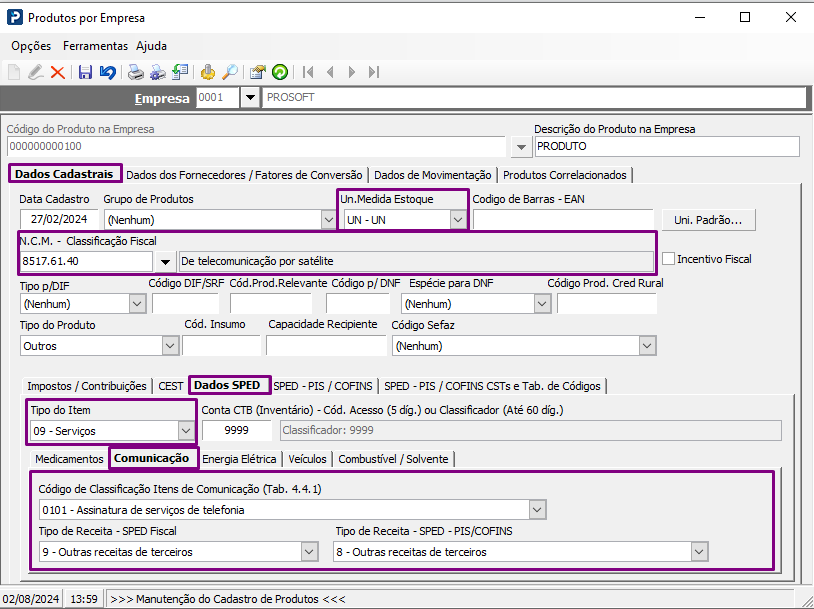Enable the Incentivo Fiscal checkbox

(669, 259)
